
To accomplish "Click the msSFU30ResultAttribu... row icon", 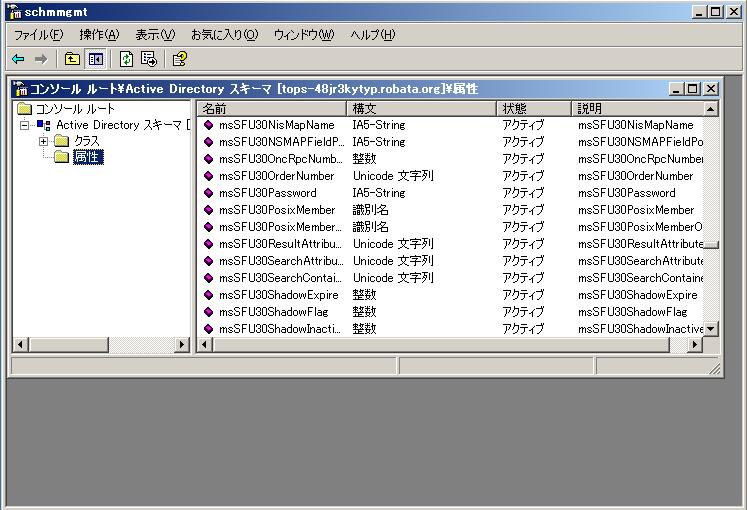I will click(x=208, y=244).
